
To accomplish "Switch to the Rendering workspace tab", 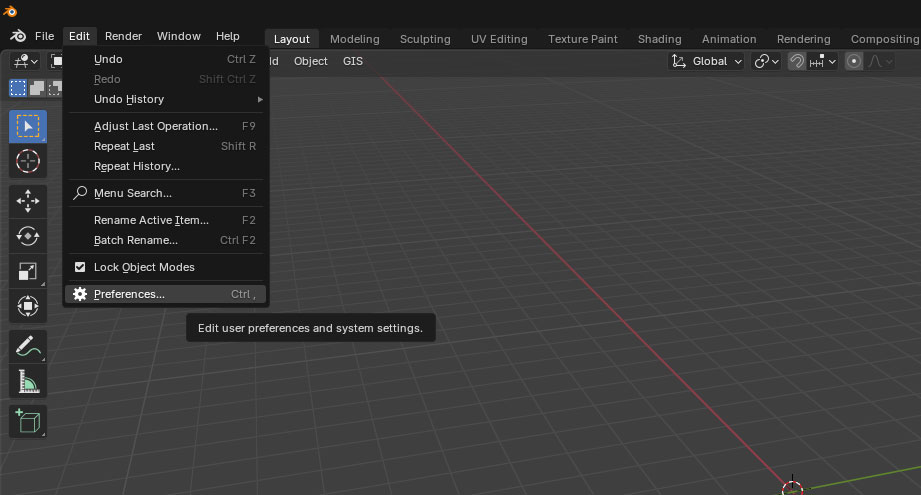I will tap(803, 39).
